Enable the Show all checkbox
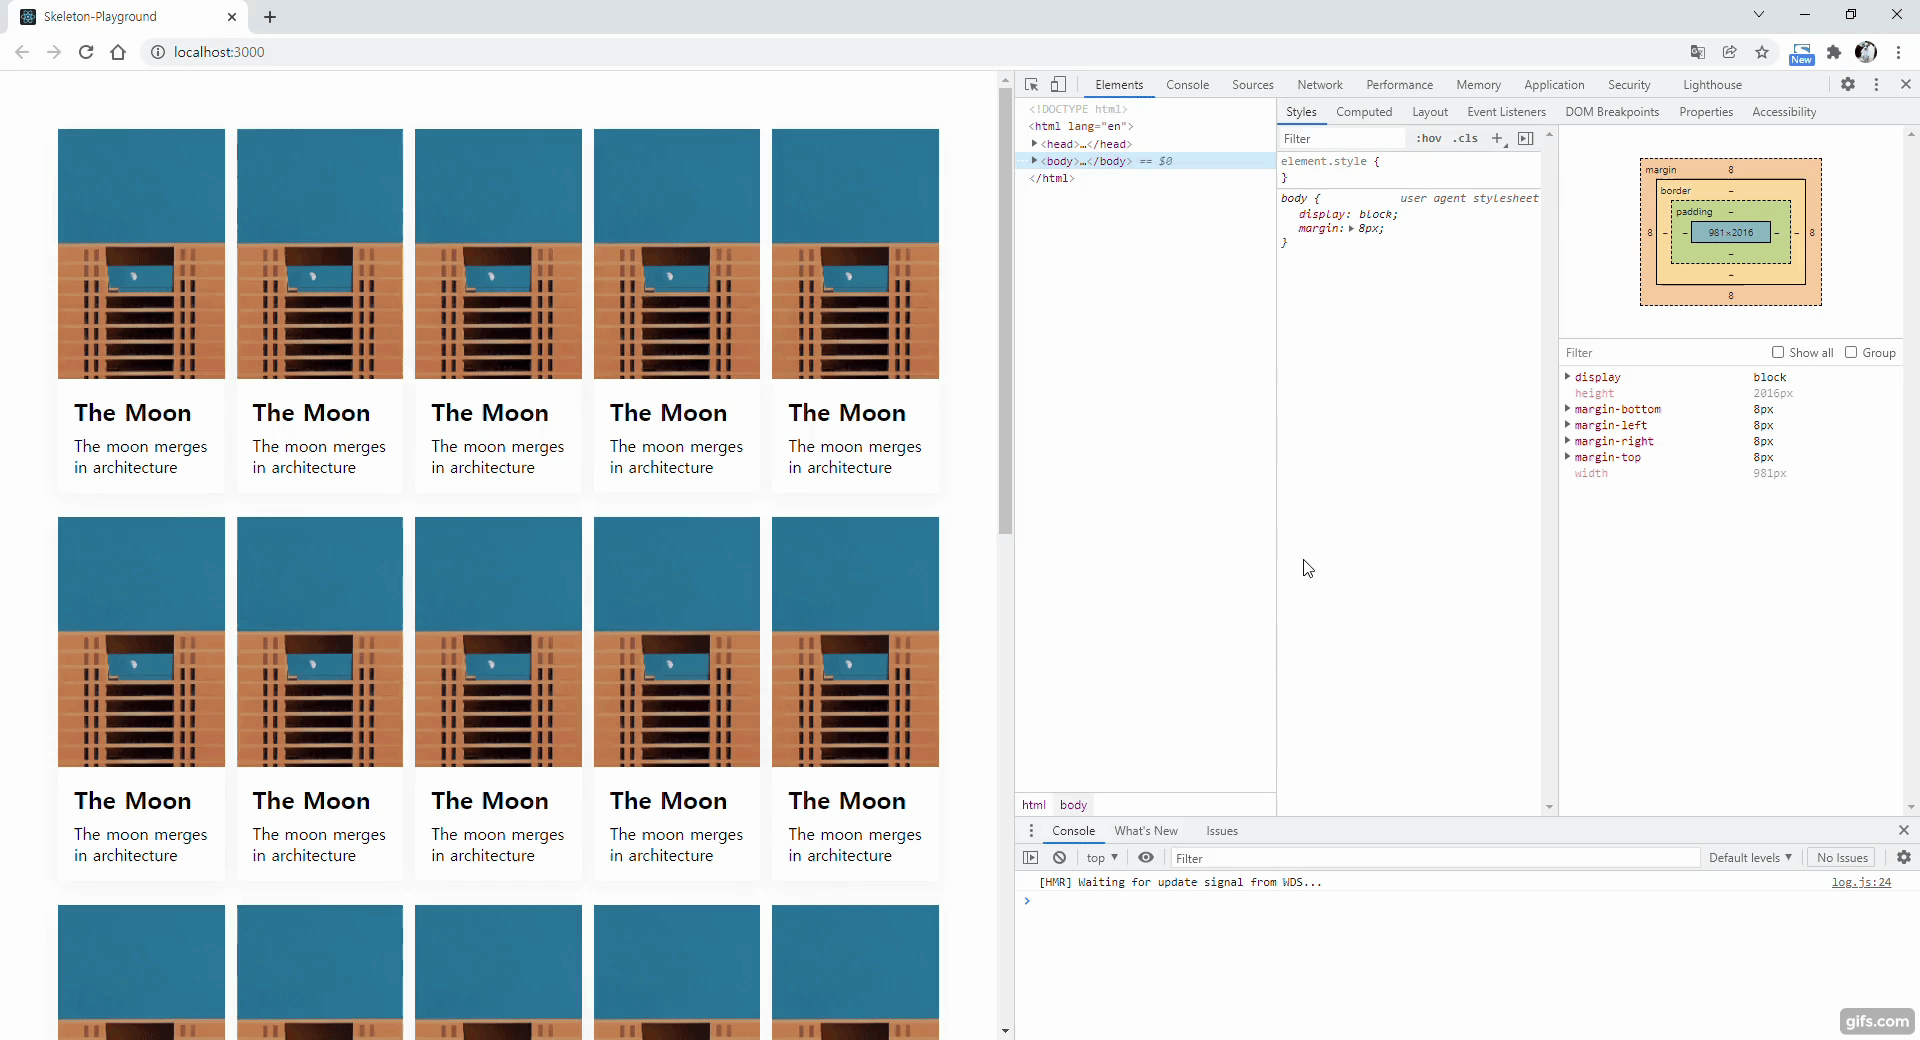1920x1040 pixels. click(x=1778, y=352)
